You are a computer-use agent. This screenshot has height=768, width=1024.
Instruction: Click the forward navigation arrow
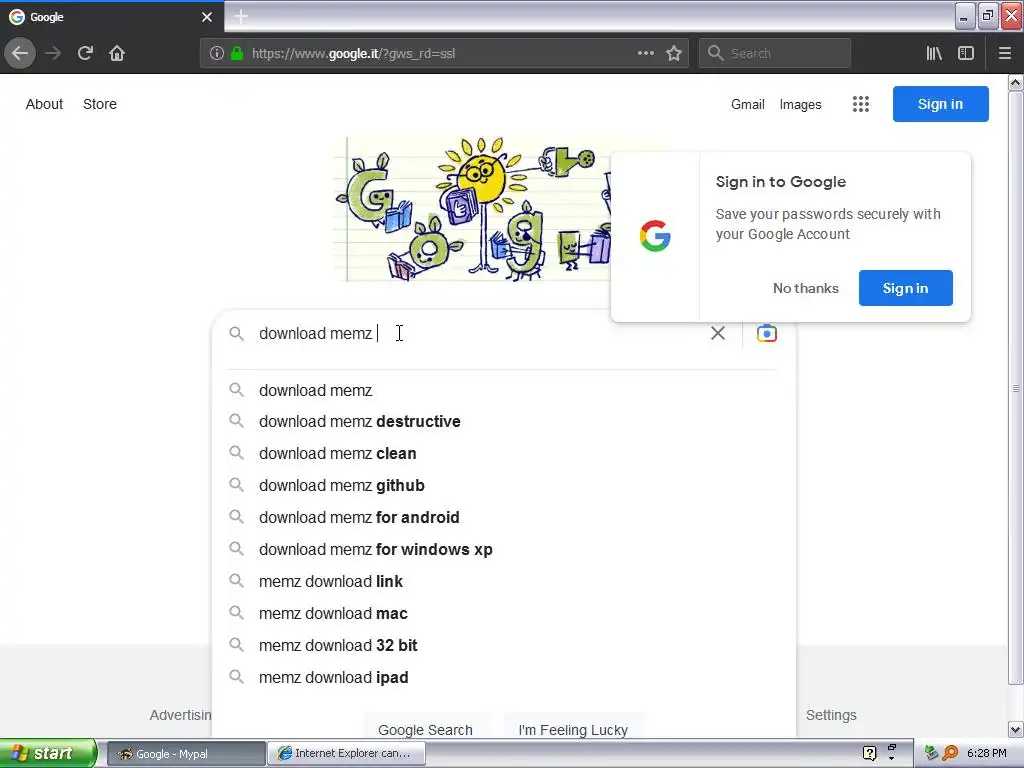tap(53, 53)
